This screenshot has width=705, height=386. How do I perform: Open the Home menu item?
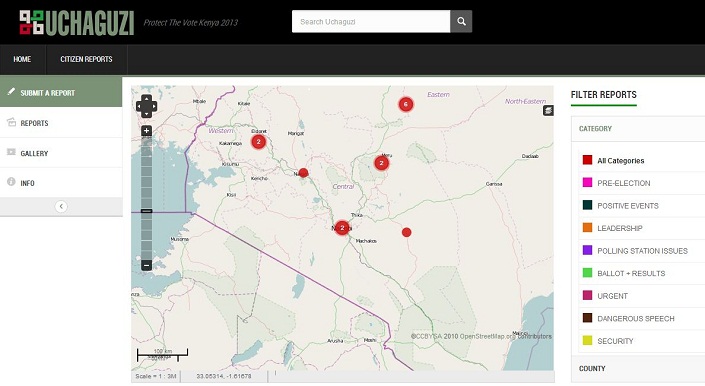coord(22,59)
